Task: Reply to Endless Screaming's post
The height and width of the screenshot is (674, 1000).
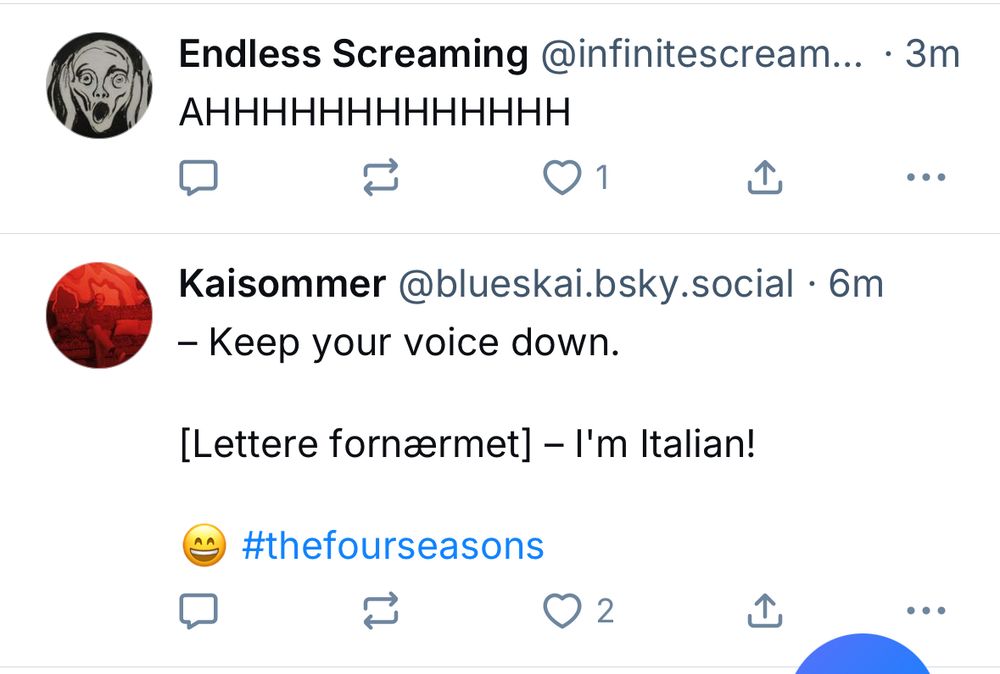Action: click(x=198, y=176)
